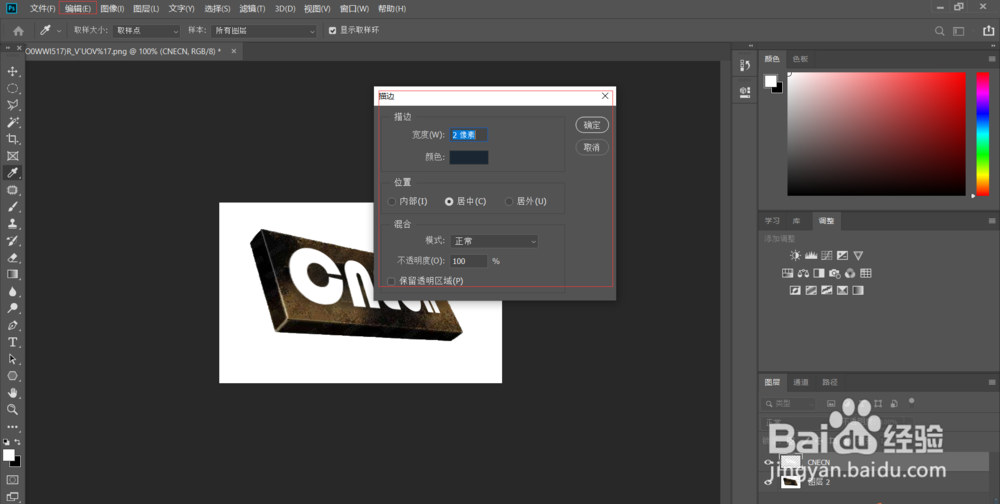Click 确定 in the 描边 dialog
Image resolution: width=1000 pixels, height=504 pixels.
(592, 125)
